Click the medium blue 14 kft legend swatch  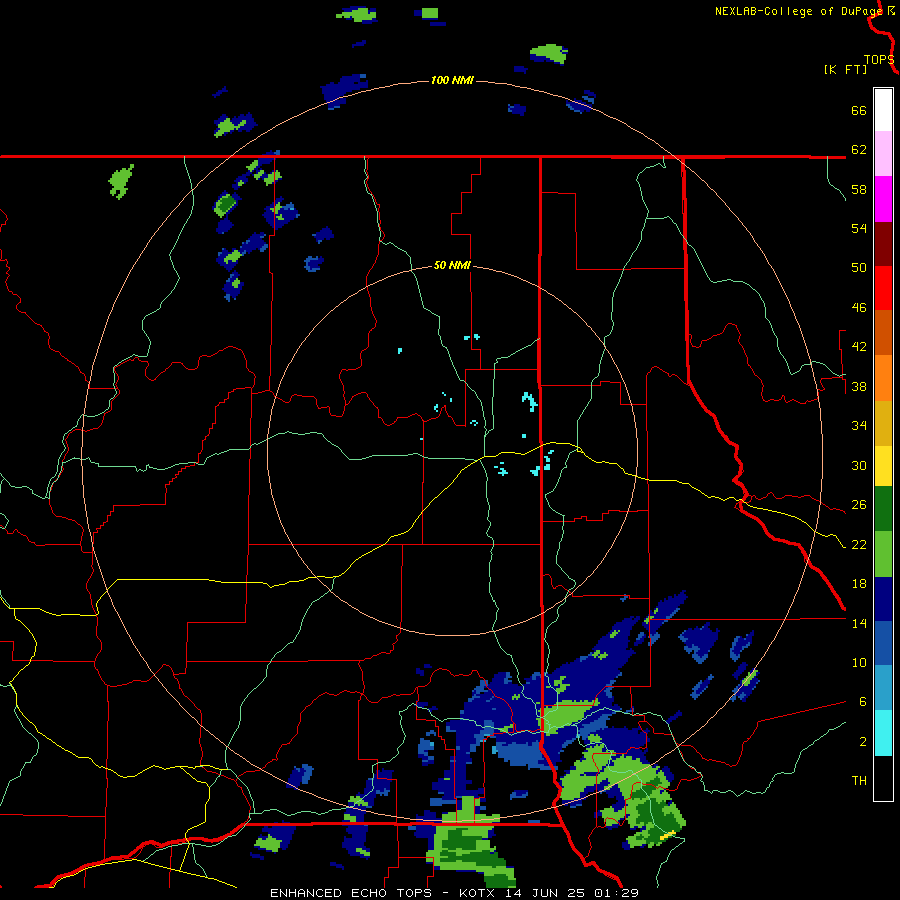[x=883, y=643]
